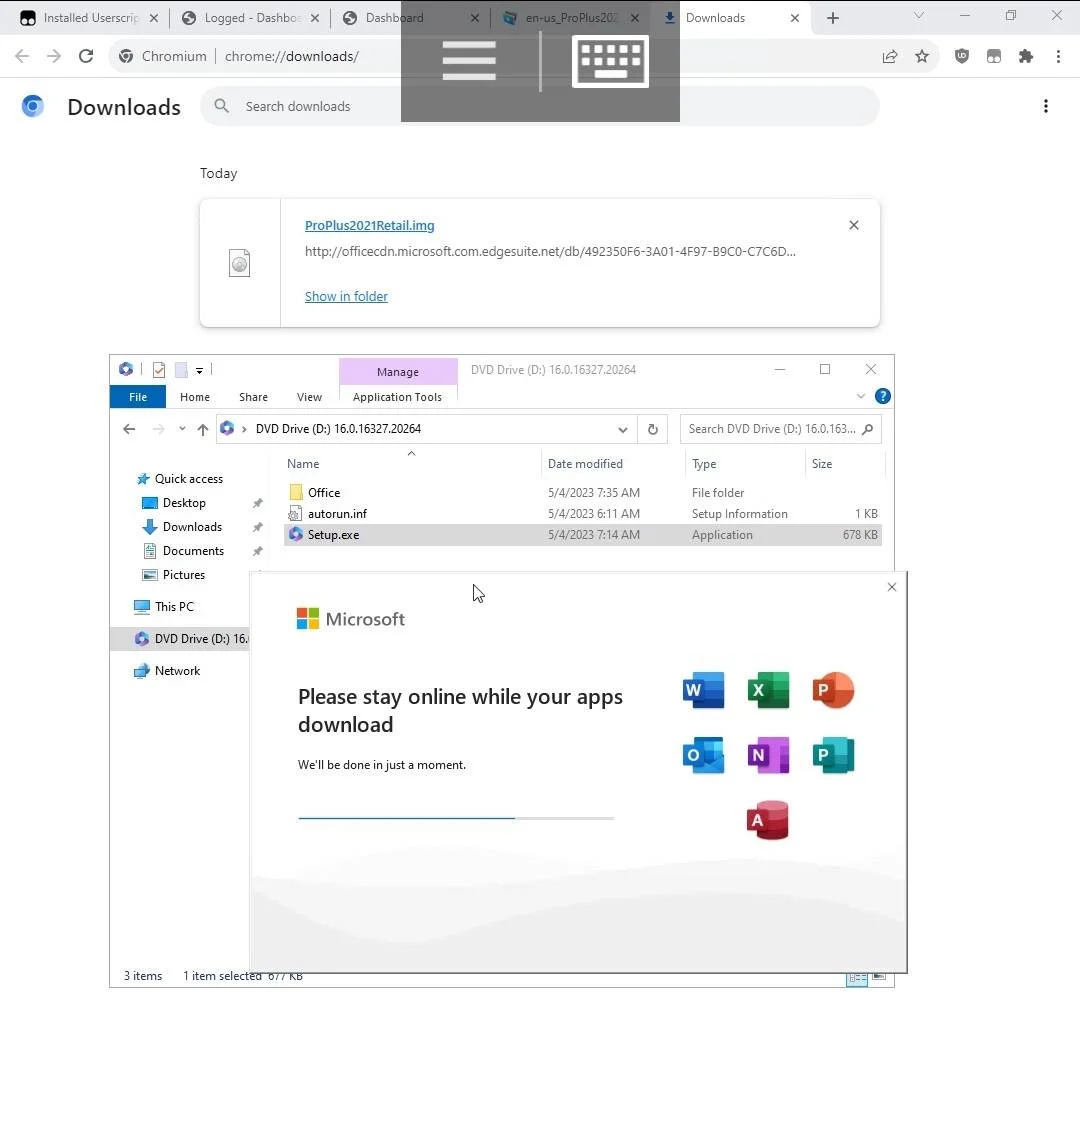This screenshot has width=1080, height=1121.
Task: Click the share page icon in address bar
Action: pyautogui.click(x=890, y=56)
